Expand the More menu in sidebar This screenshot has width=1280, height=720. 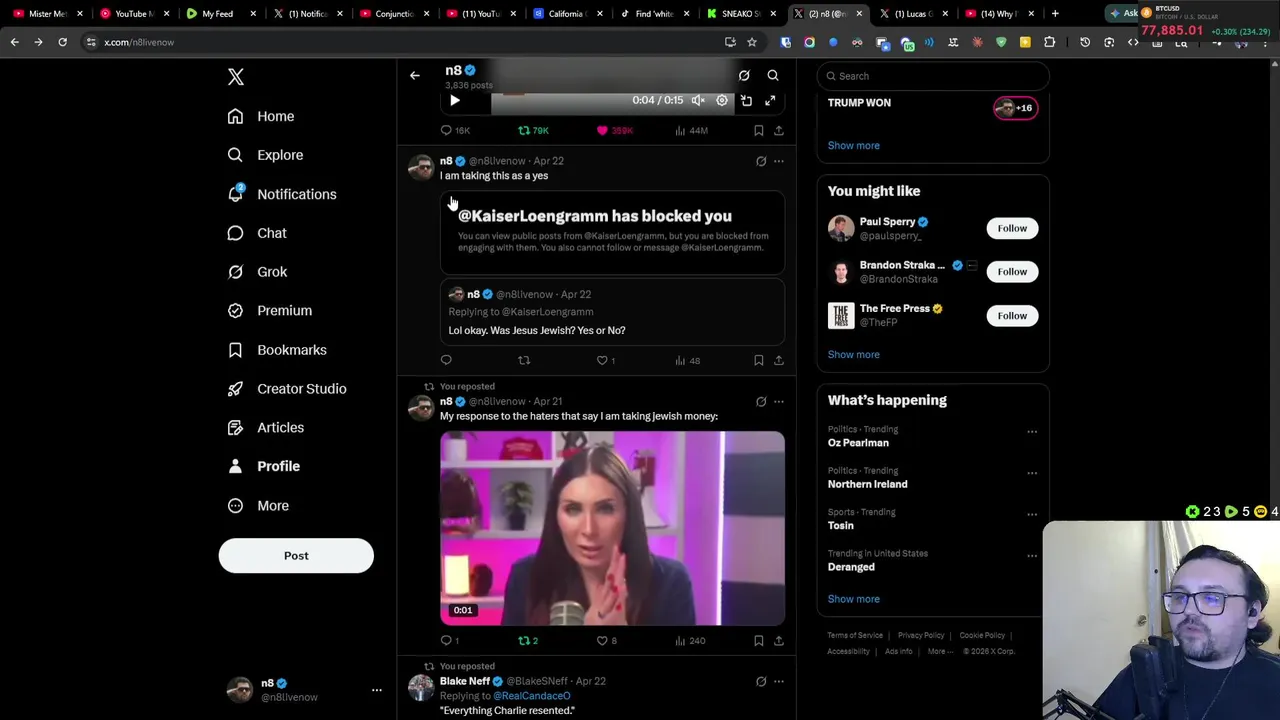click(x=258, y=506)
